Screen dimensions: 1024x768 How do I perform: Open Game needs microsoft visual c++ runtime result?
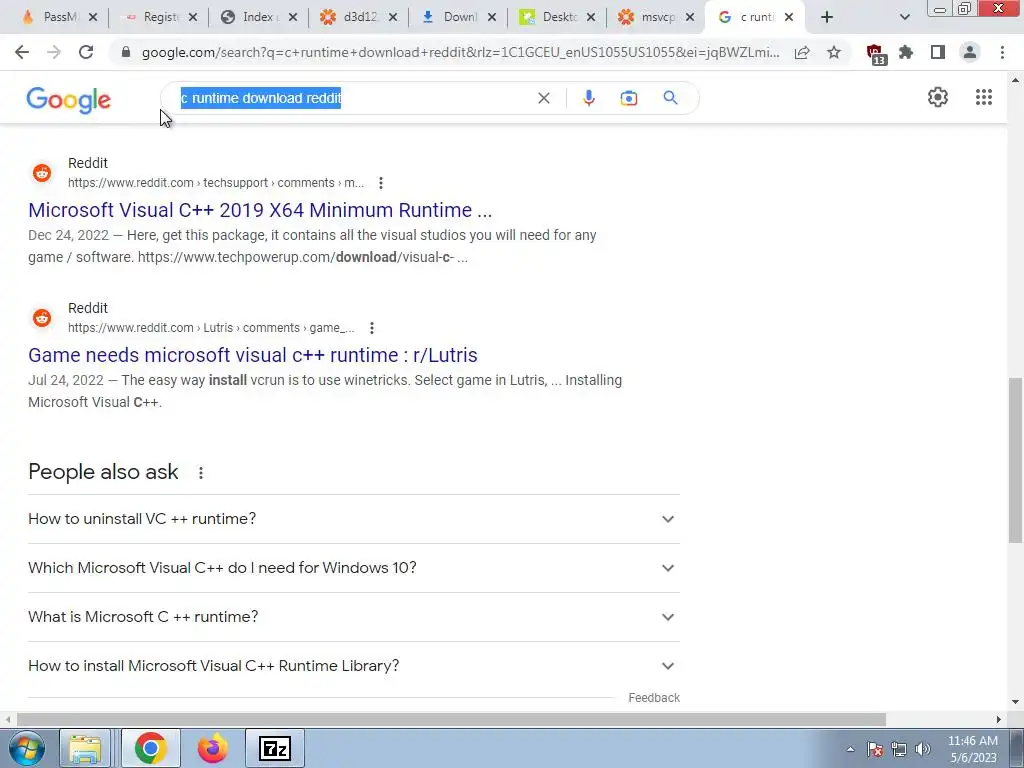[x=253, y=355]
